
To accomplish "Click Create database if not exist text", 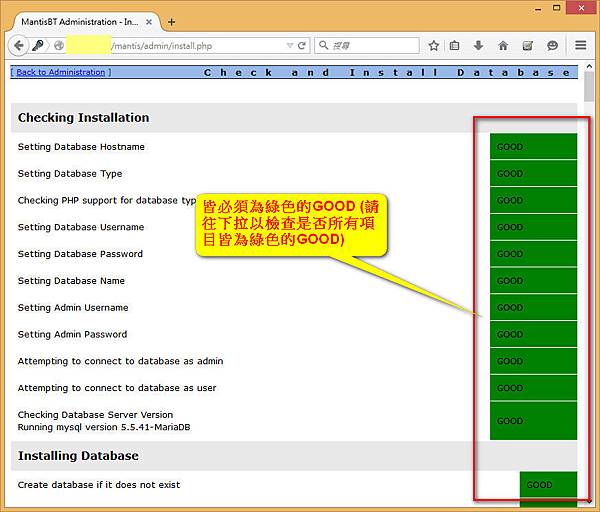I will pos(99,485).
